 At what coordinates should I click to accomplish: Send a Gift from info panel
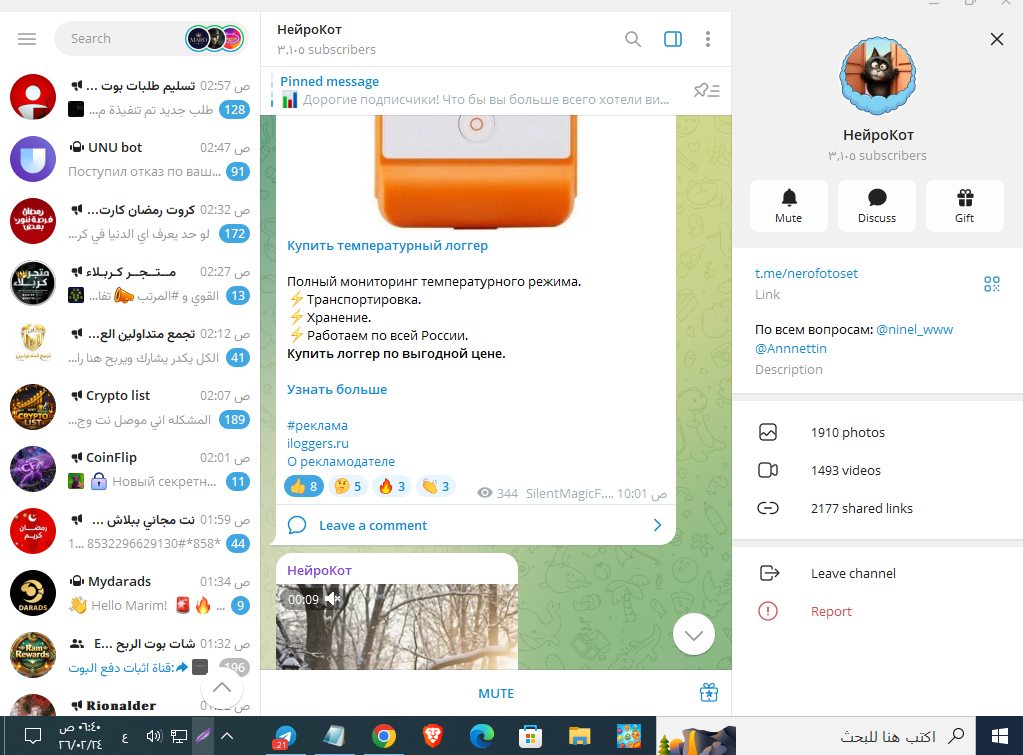point(964,206)
